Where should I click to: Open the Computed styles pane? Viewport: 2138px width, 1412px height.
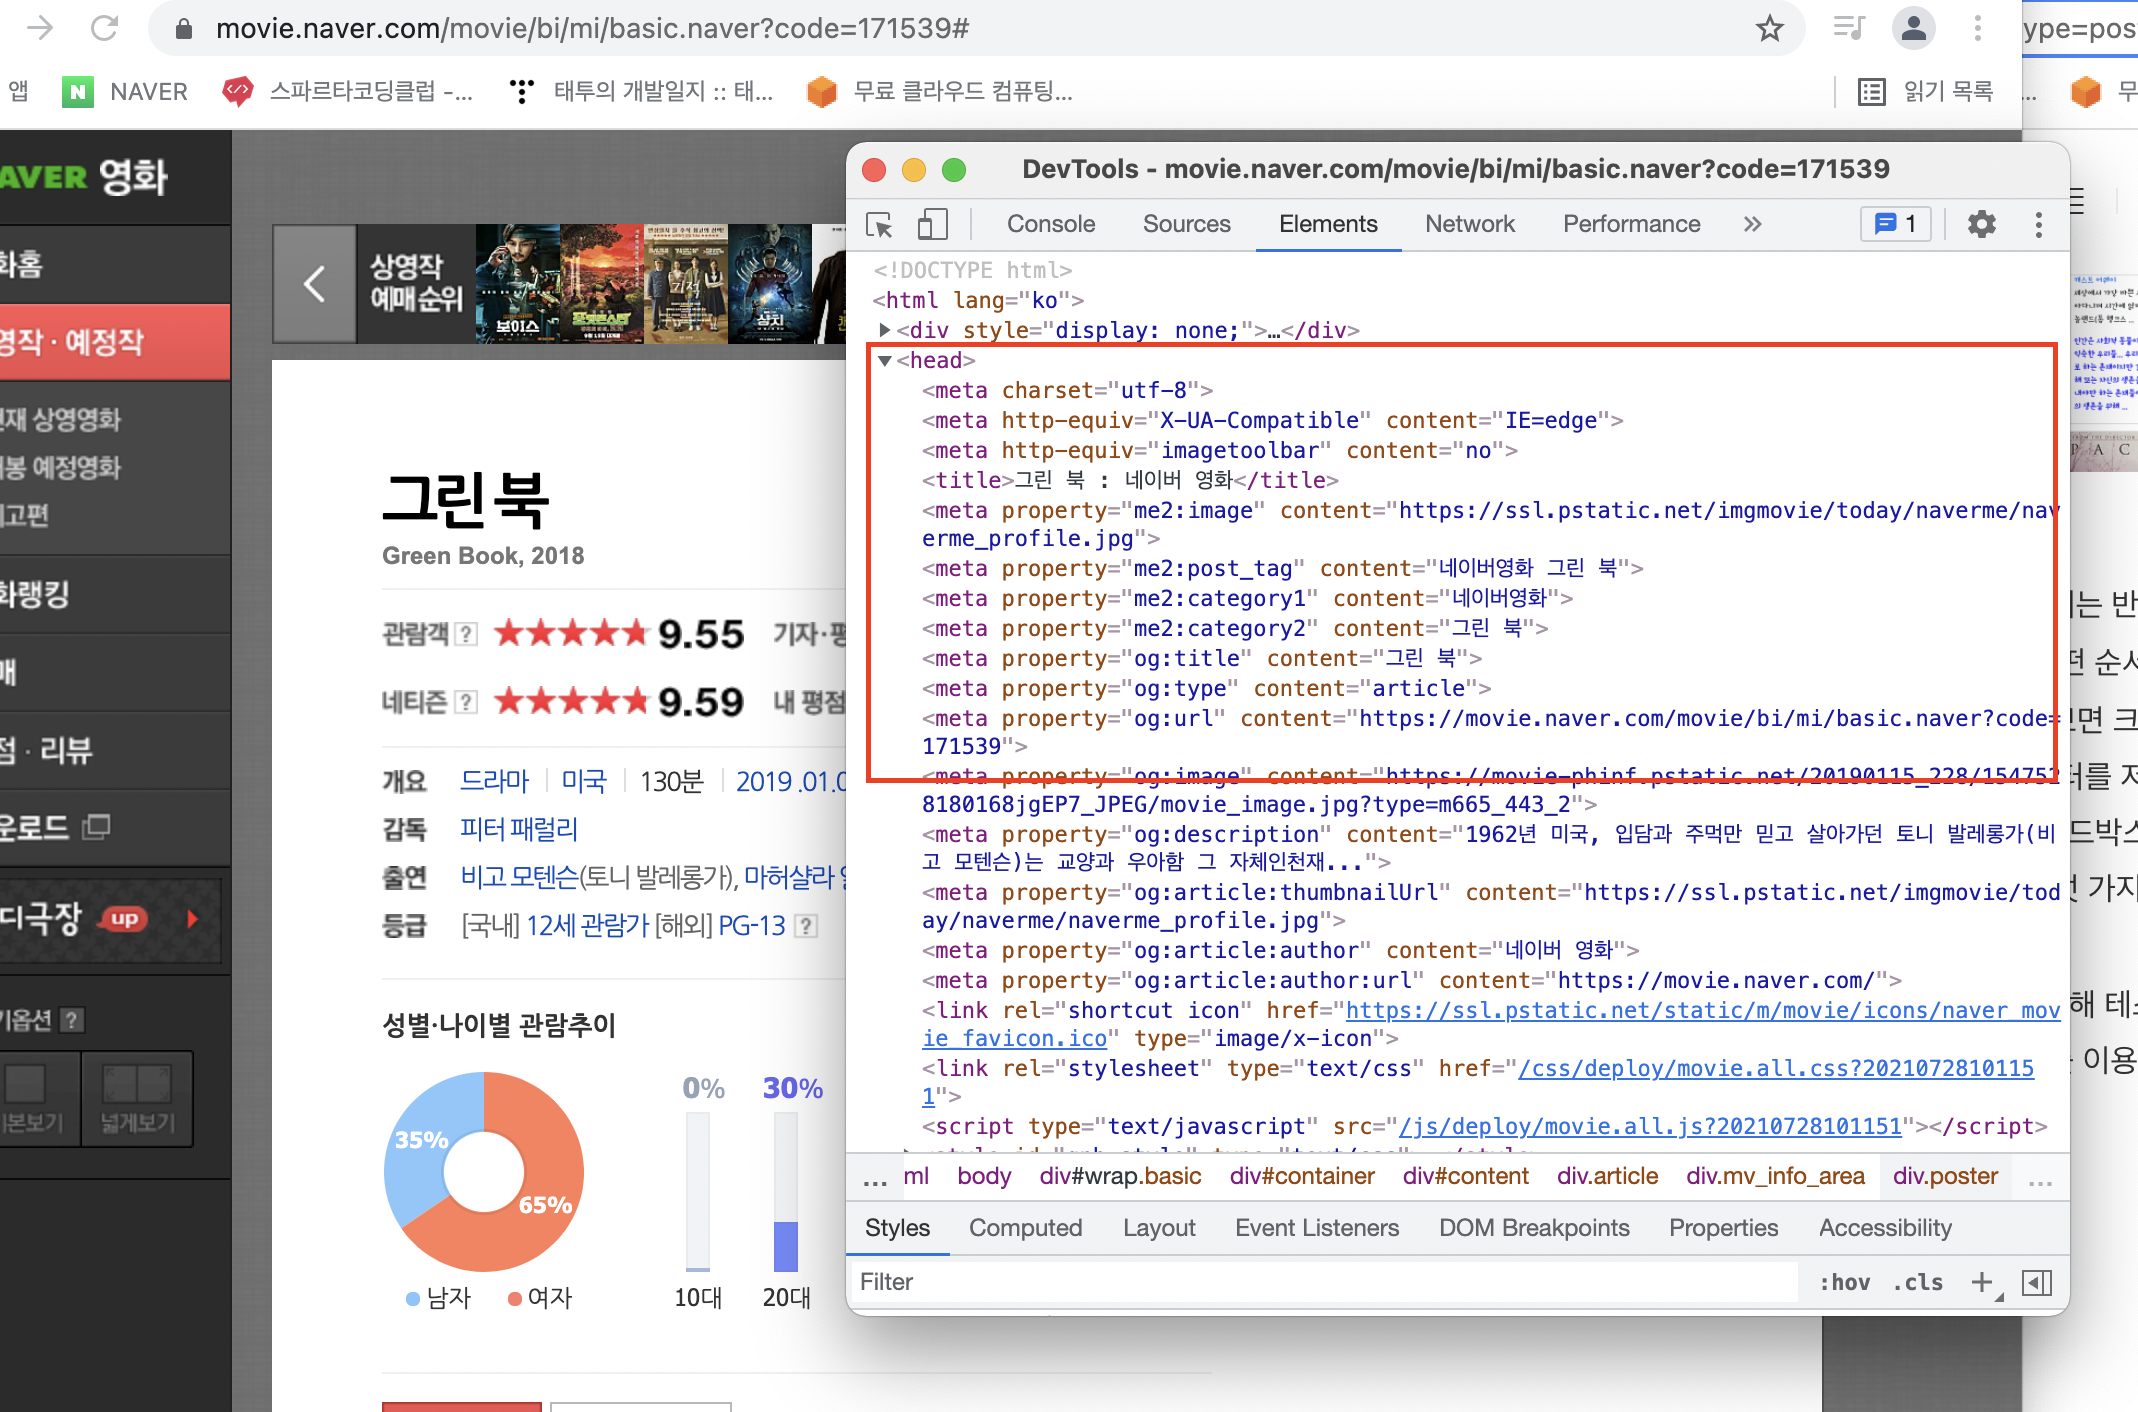coord(1025,1228)
